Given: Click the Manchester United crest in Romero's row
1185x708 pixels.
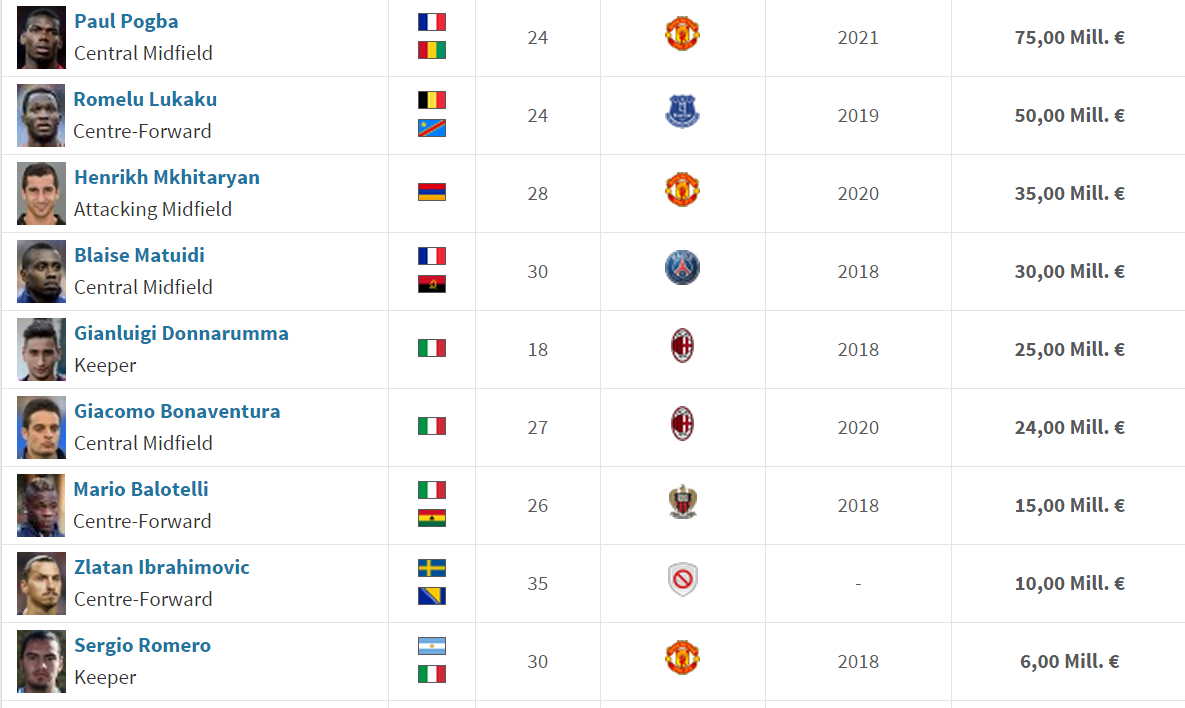Looking at the screenshot, I should coord(682,659).
